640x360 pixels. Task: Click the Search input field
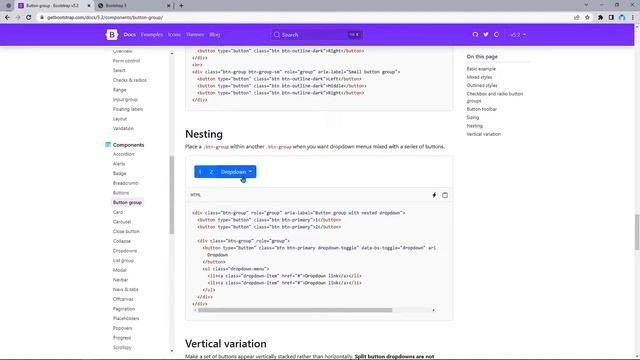pyautogui.click(x=316, y=35)
